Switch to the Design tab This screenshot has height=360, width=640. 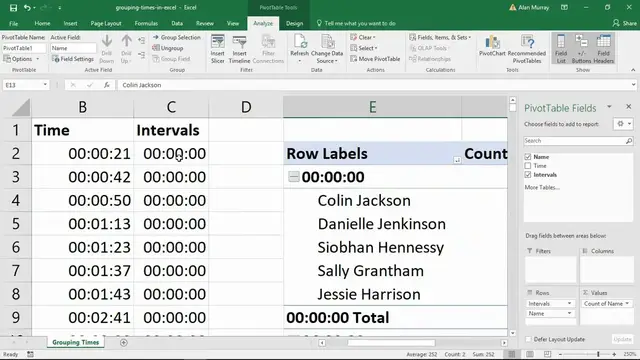tap(294, 23)
